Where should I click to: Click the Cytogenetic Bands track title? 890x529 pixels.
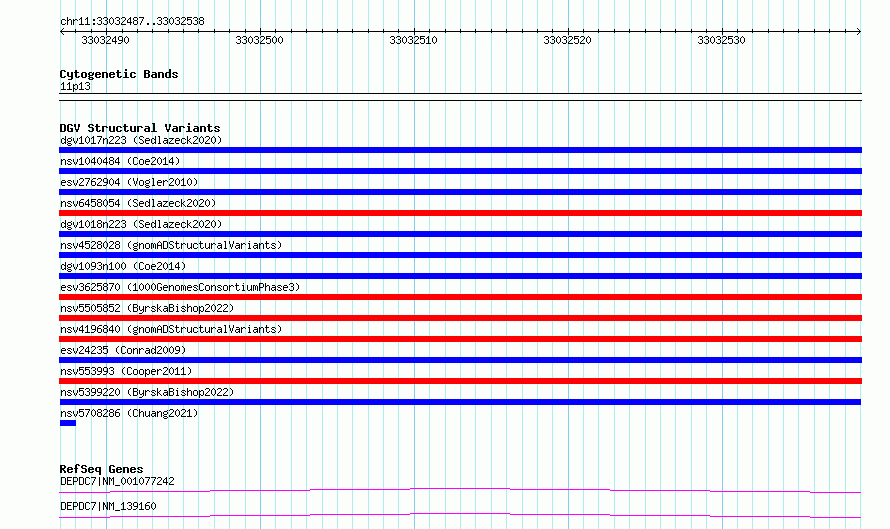point(119,74)
